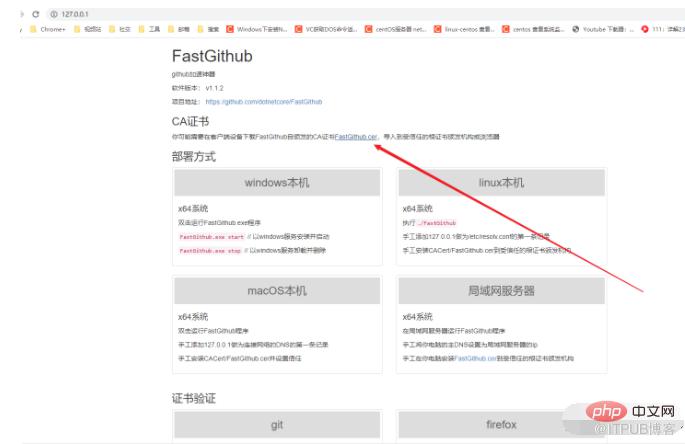Open the 'VC获取DOS命令' bookmark
Image resolution: width=685 pixels, height=444 pixels.
326,29
